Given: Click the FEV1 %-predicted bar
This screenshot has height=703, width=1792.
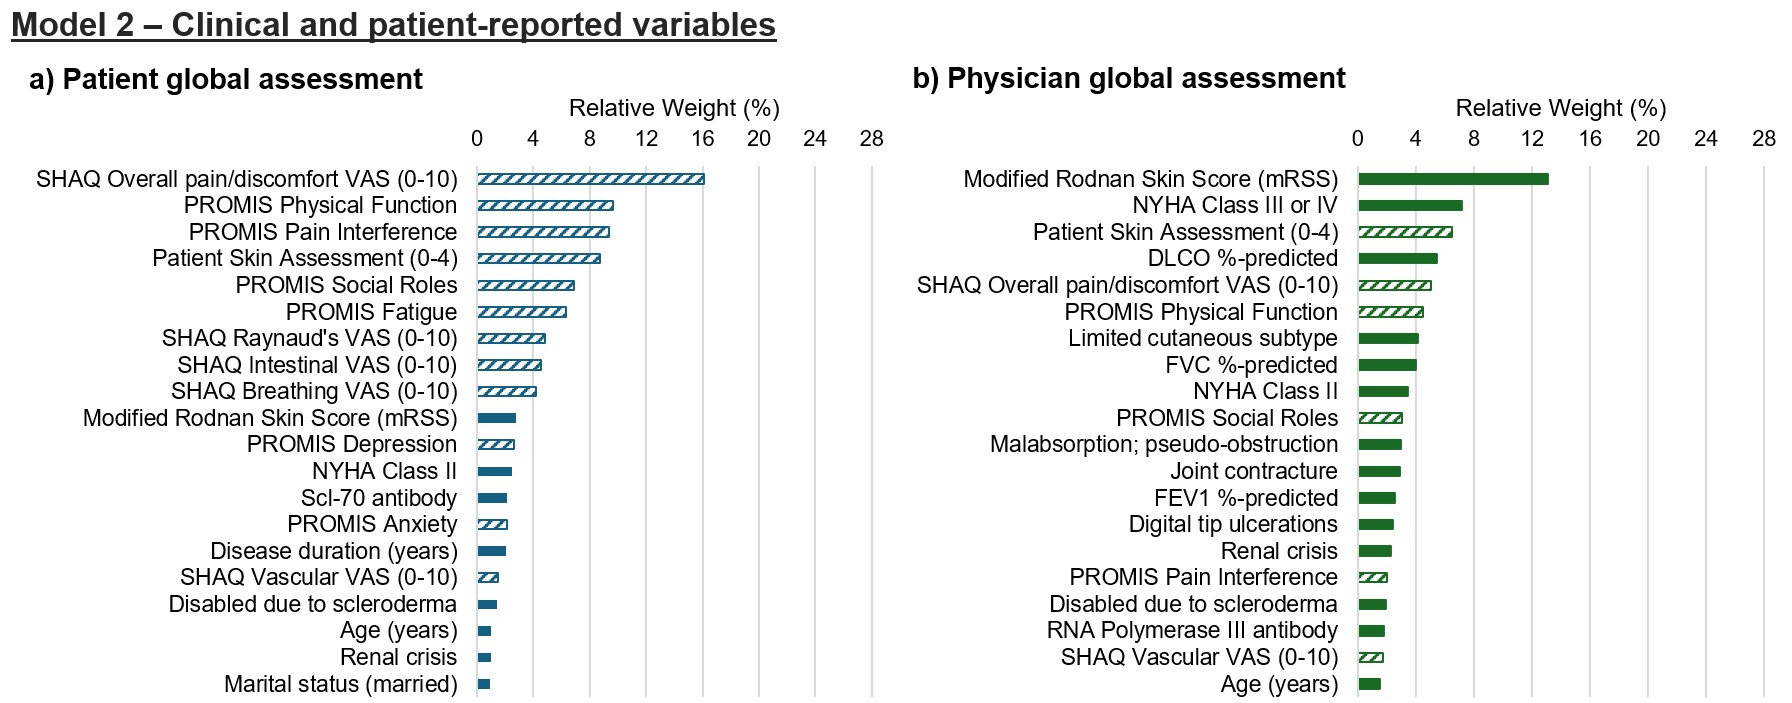Looking at the screenshot, I should (x=1377, y=498).
